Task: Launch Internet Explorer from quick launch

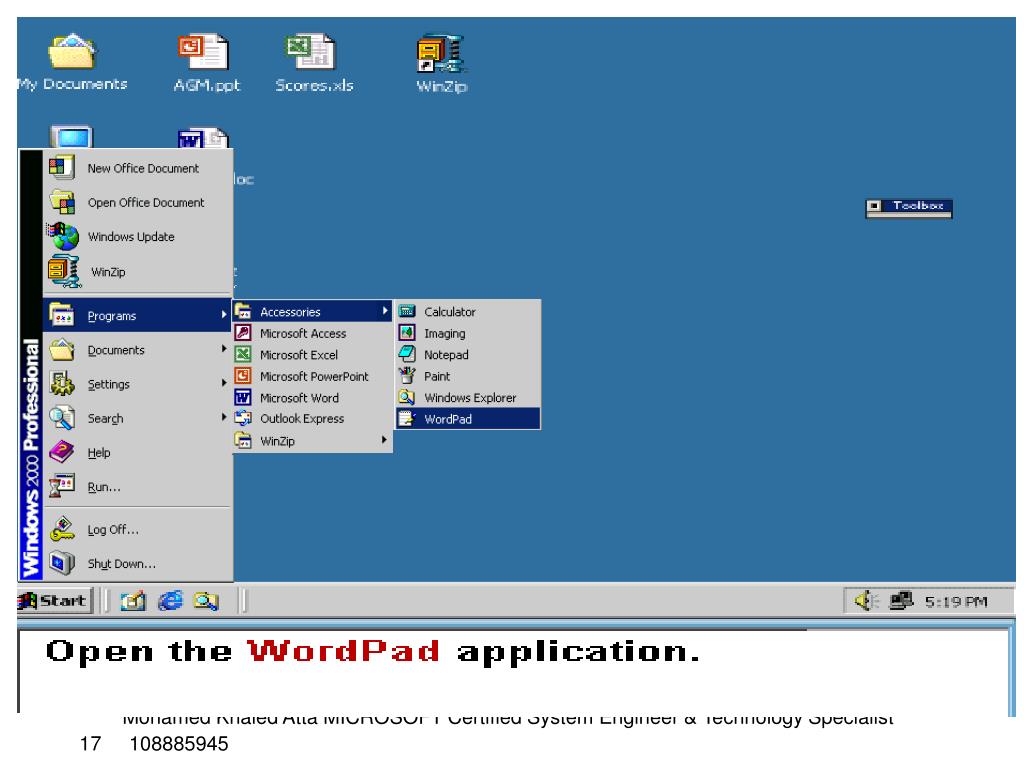Action: coord(170,601)
